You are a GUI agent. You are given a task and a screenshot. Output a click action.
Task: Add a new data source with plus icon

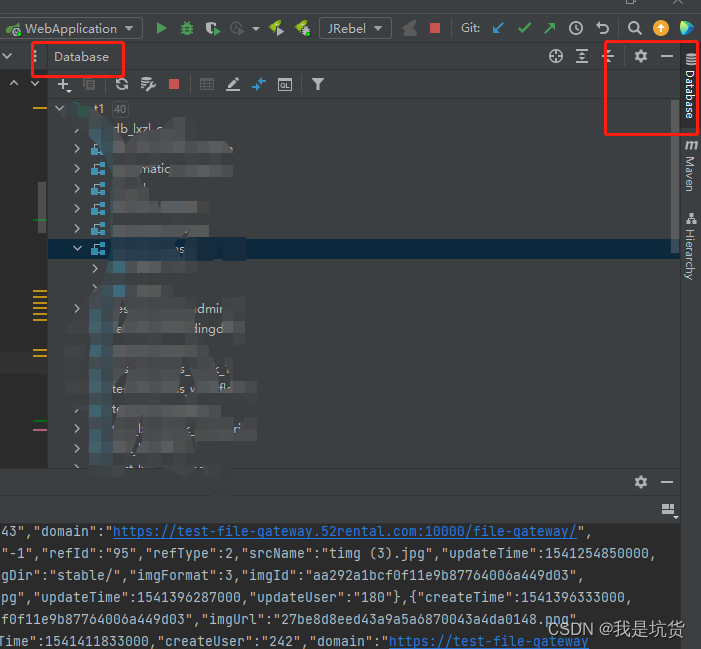point(63,84)
